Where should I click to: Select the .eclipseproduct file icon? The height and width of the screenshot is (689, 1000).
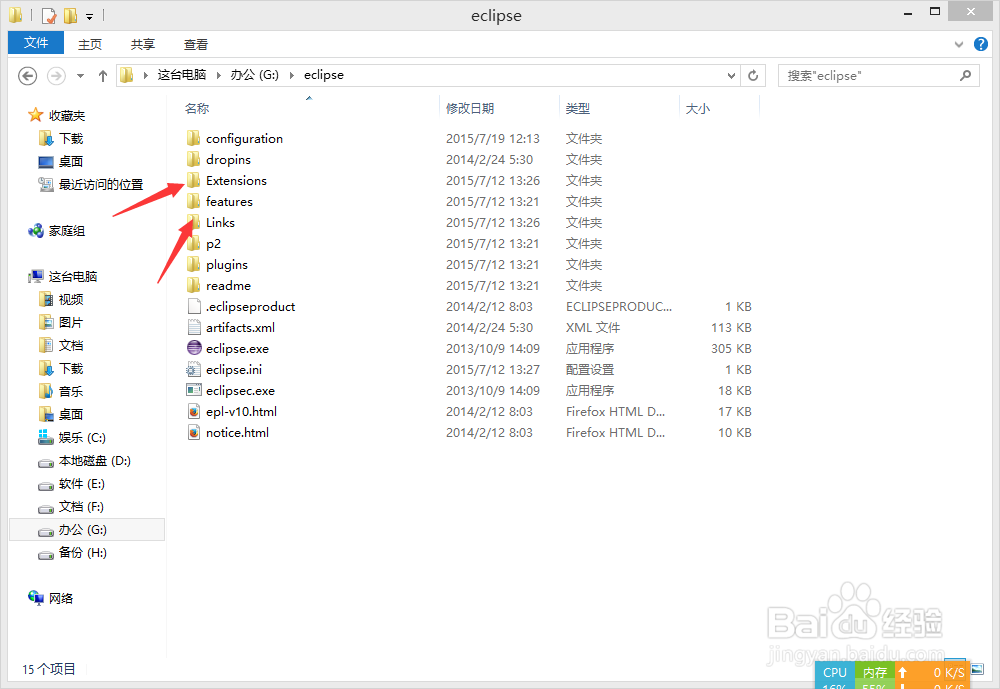(194, 307)
